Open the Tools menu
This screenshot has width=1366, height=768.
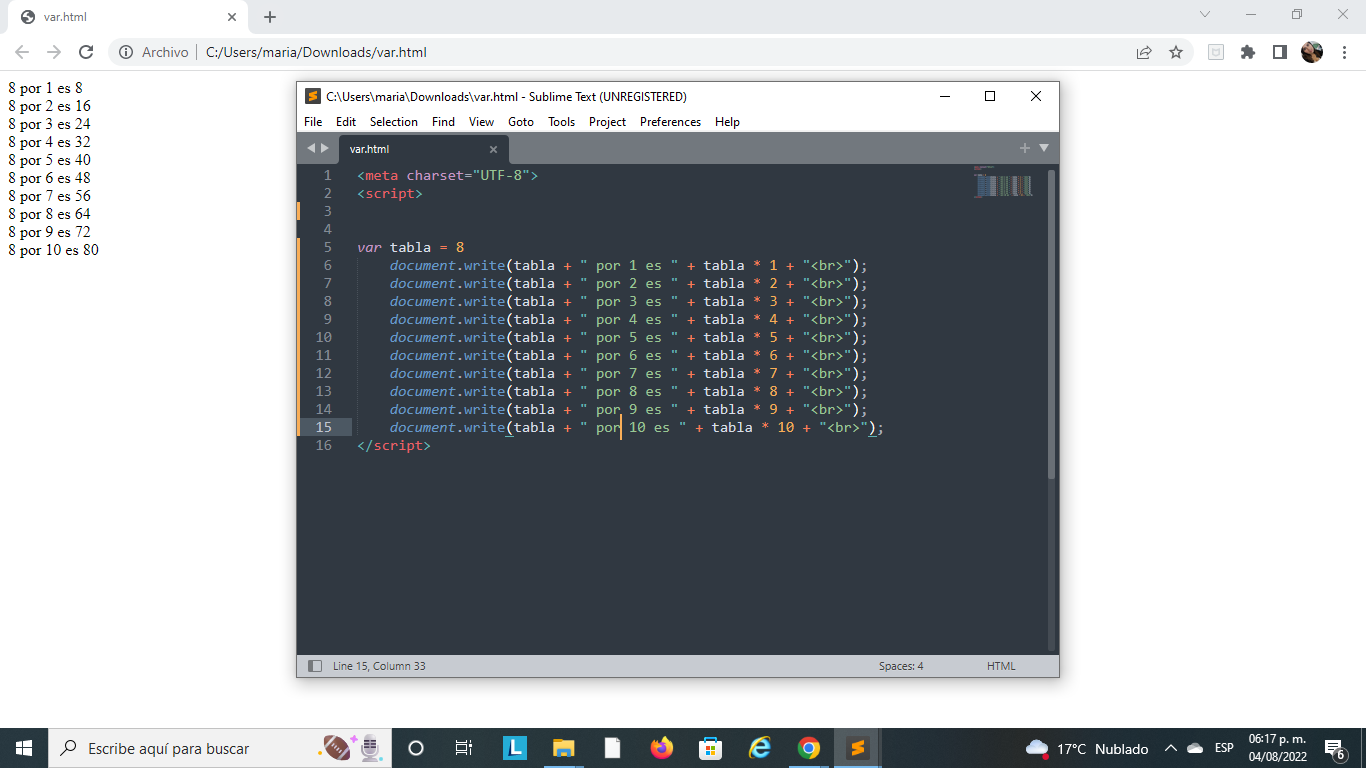[562, 122]
